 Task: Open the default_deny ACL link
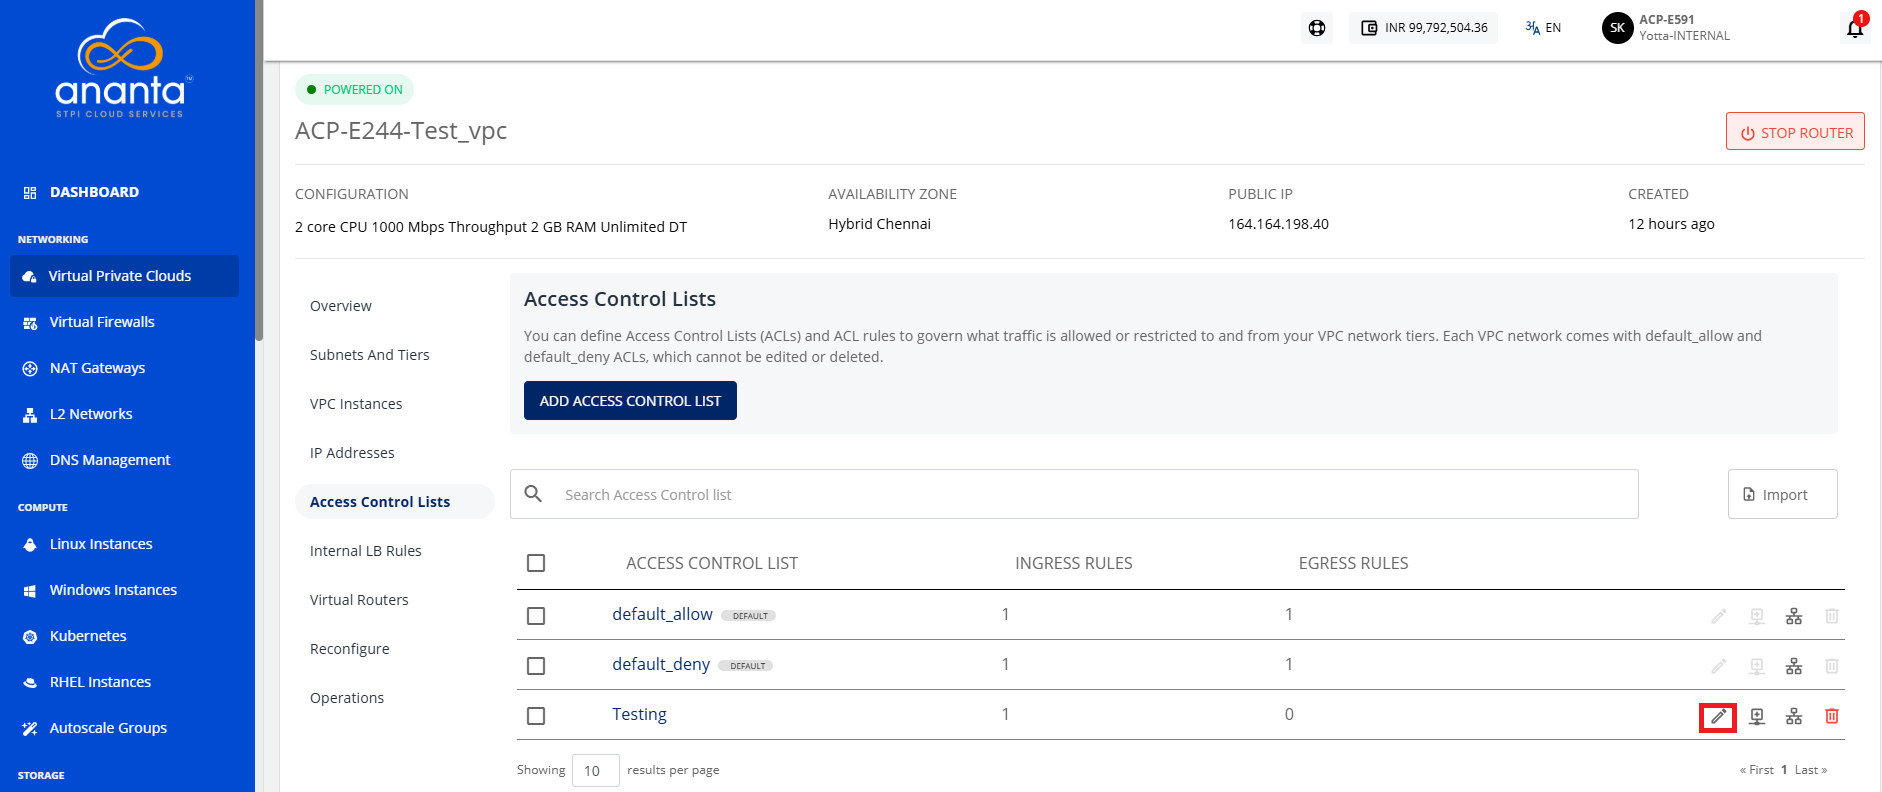click(x=661, y=664)
